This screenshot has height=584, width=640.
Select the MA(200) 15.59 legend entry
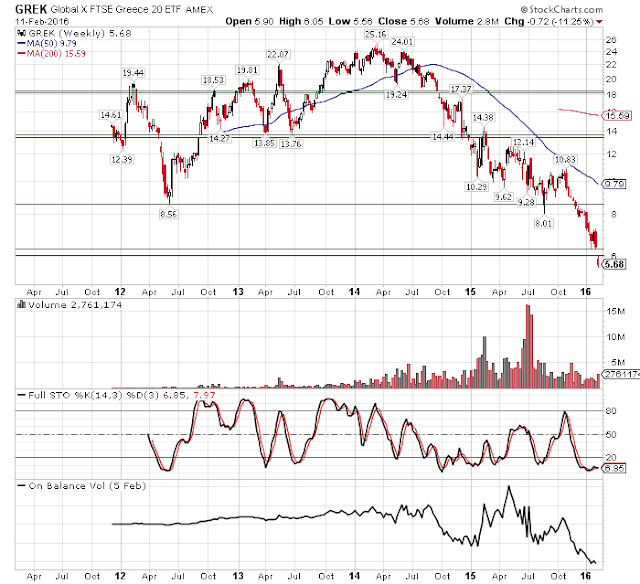tap(51, 53)
